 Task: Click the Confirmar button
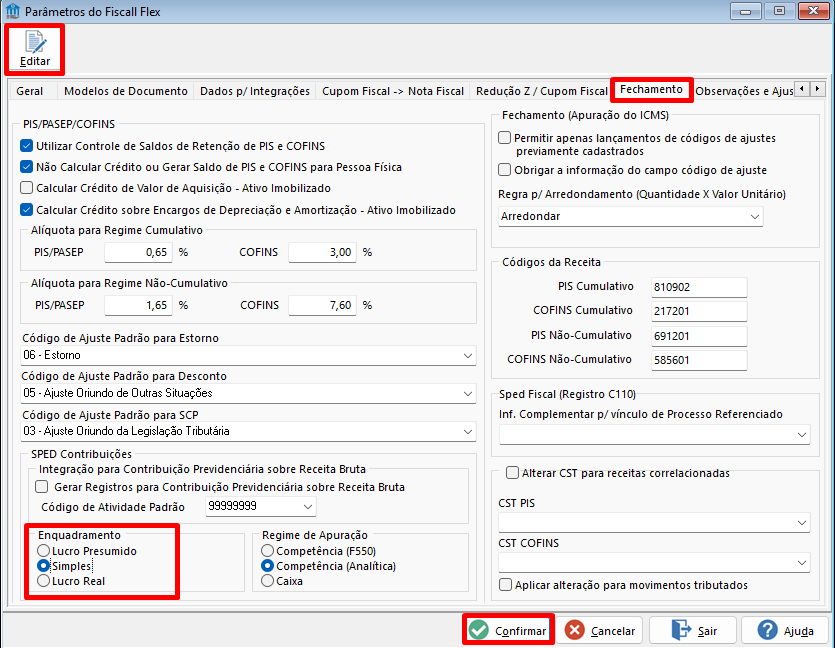509,630
